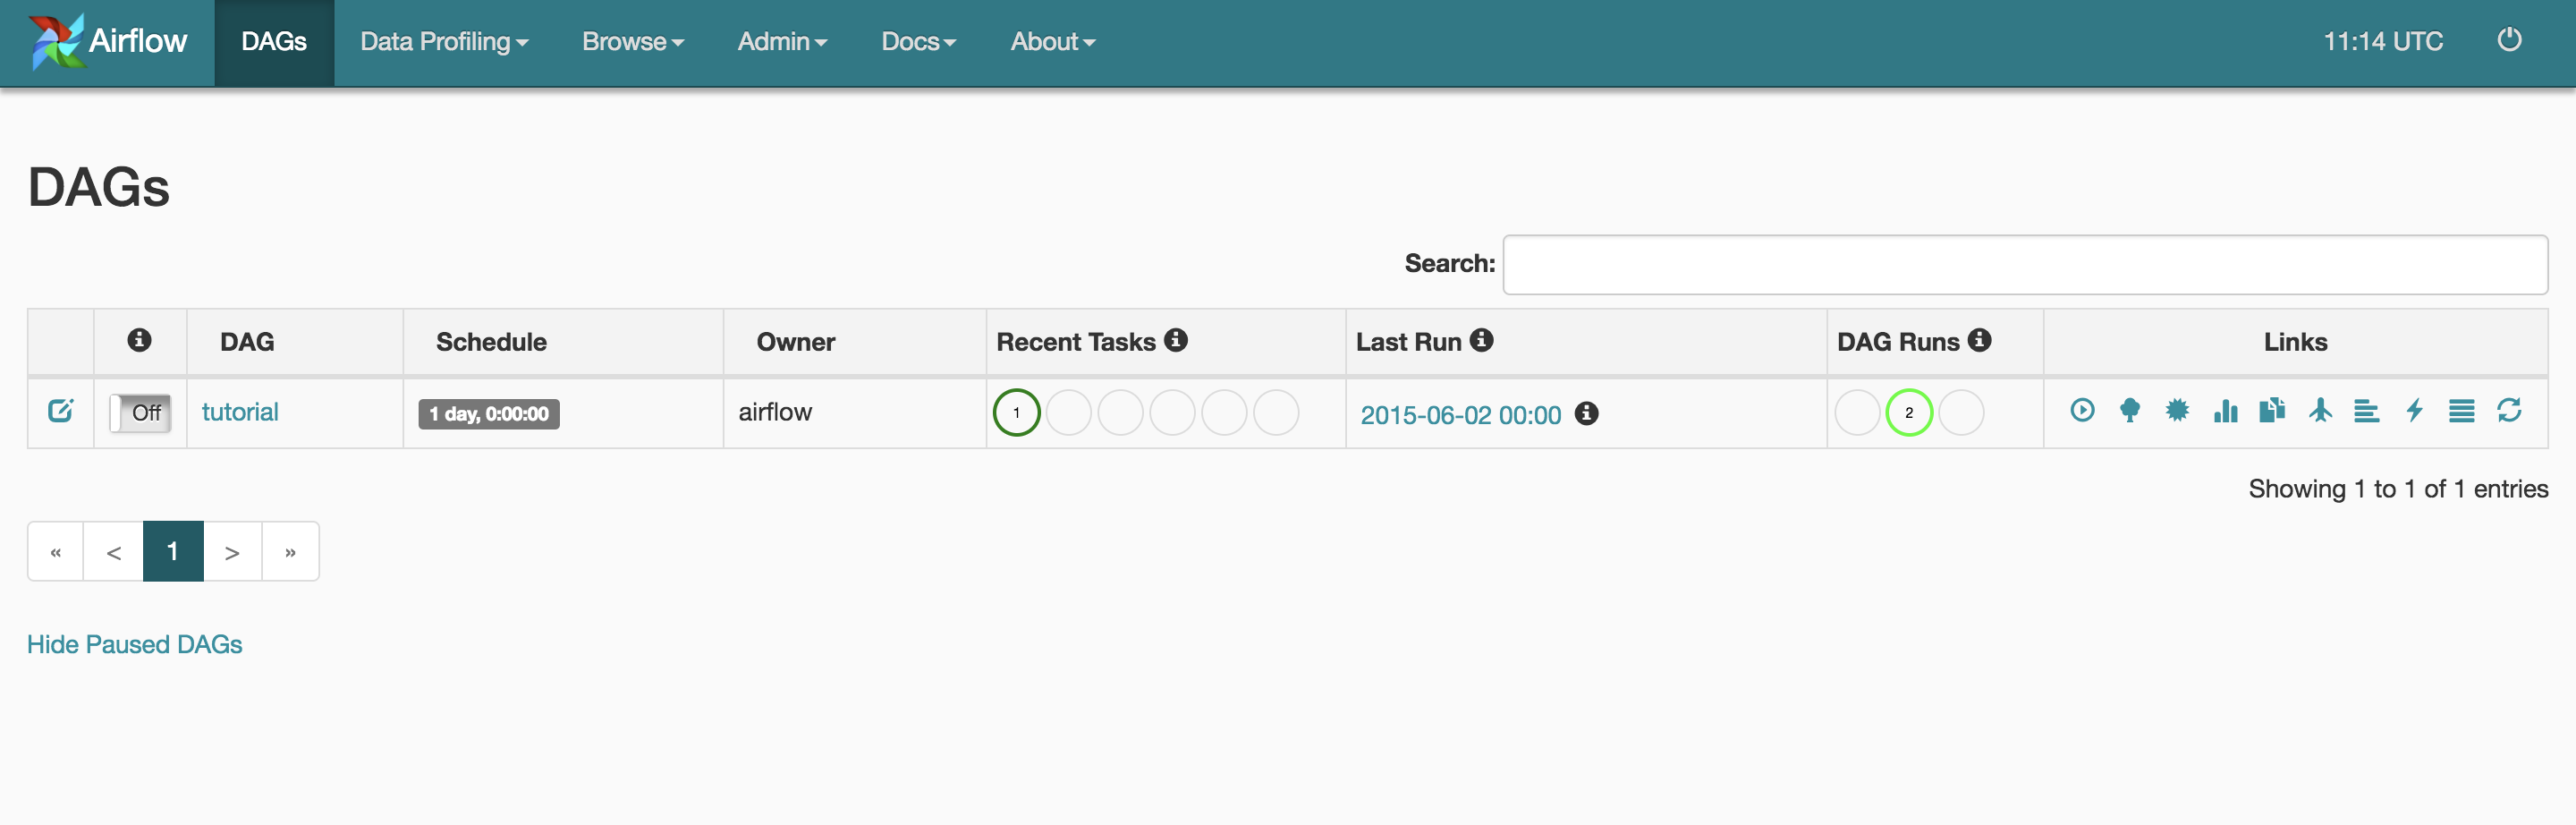2576x825 pixels.
Task: Open Tree View for the tutorial DAG
Action: tap(2130, 410)
